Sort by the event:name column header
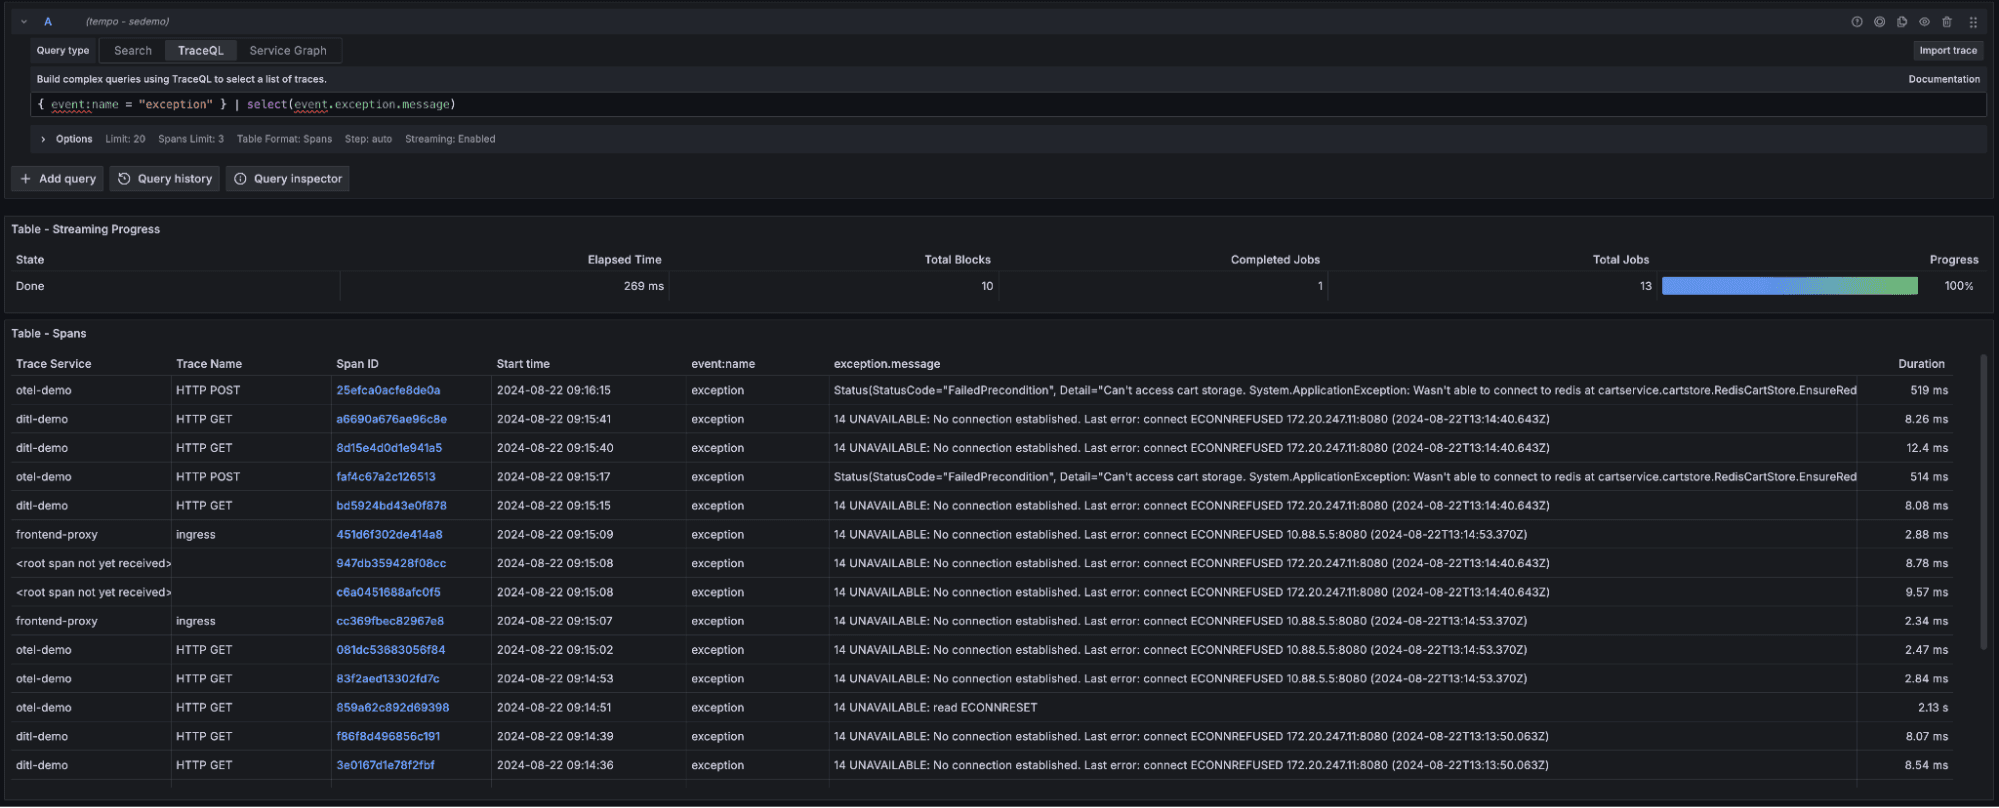 click(723, 364)
